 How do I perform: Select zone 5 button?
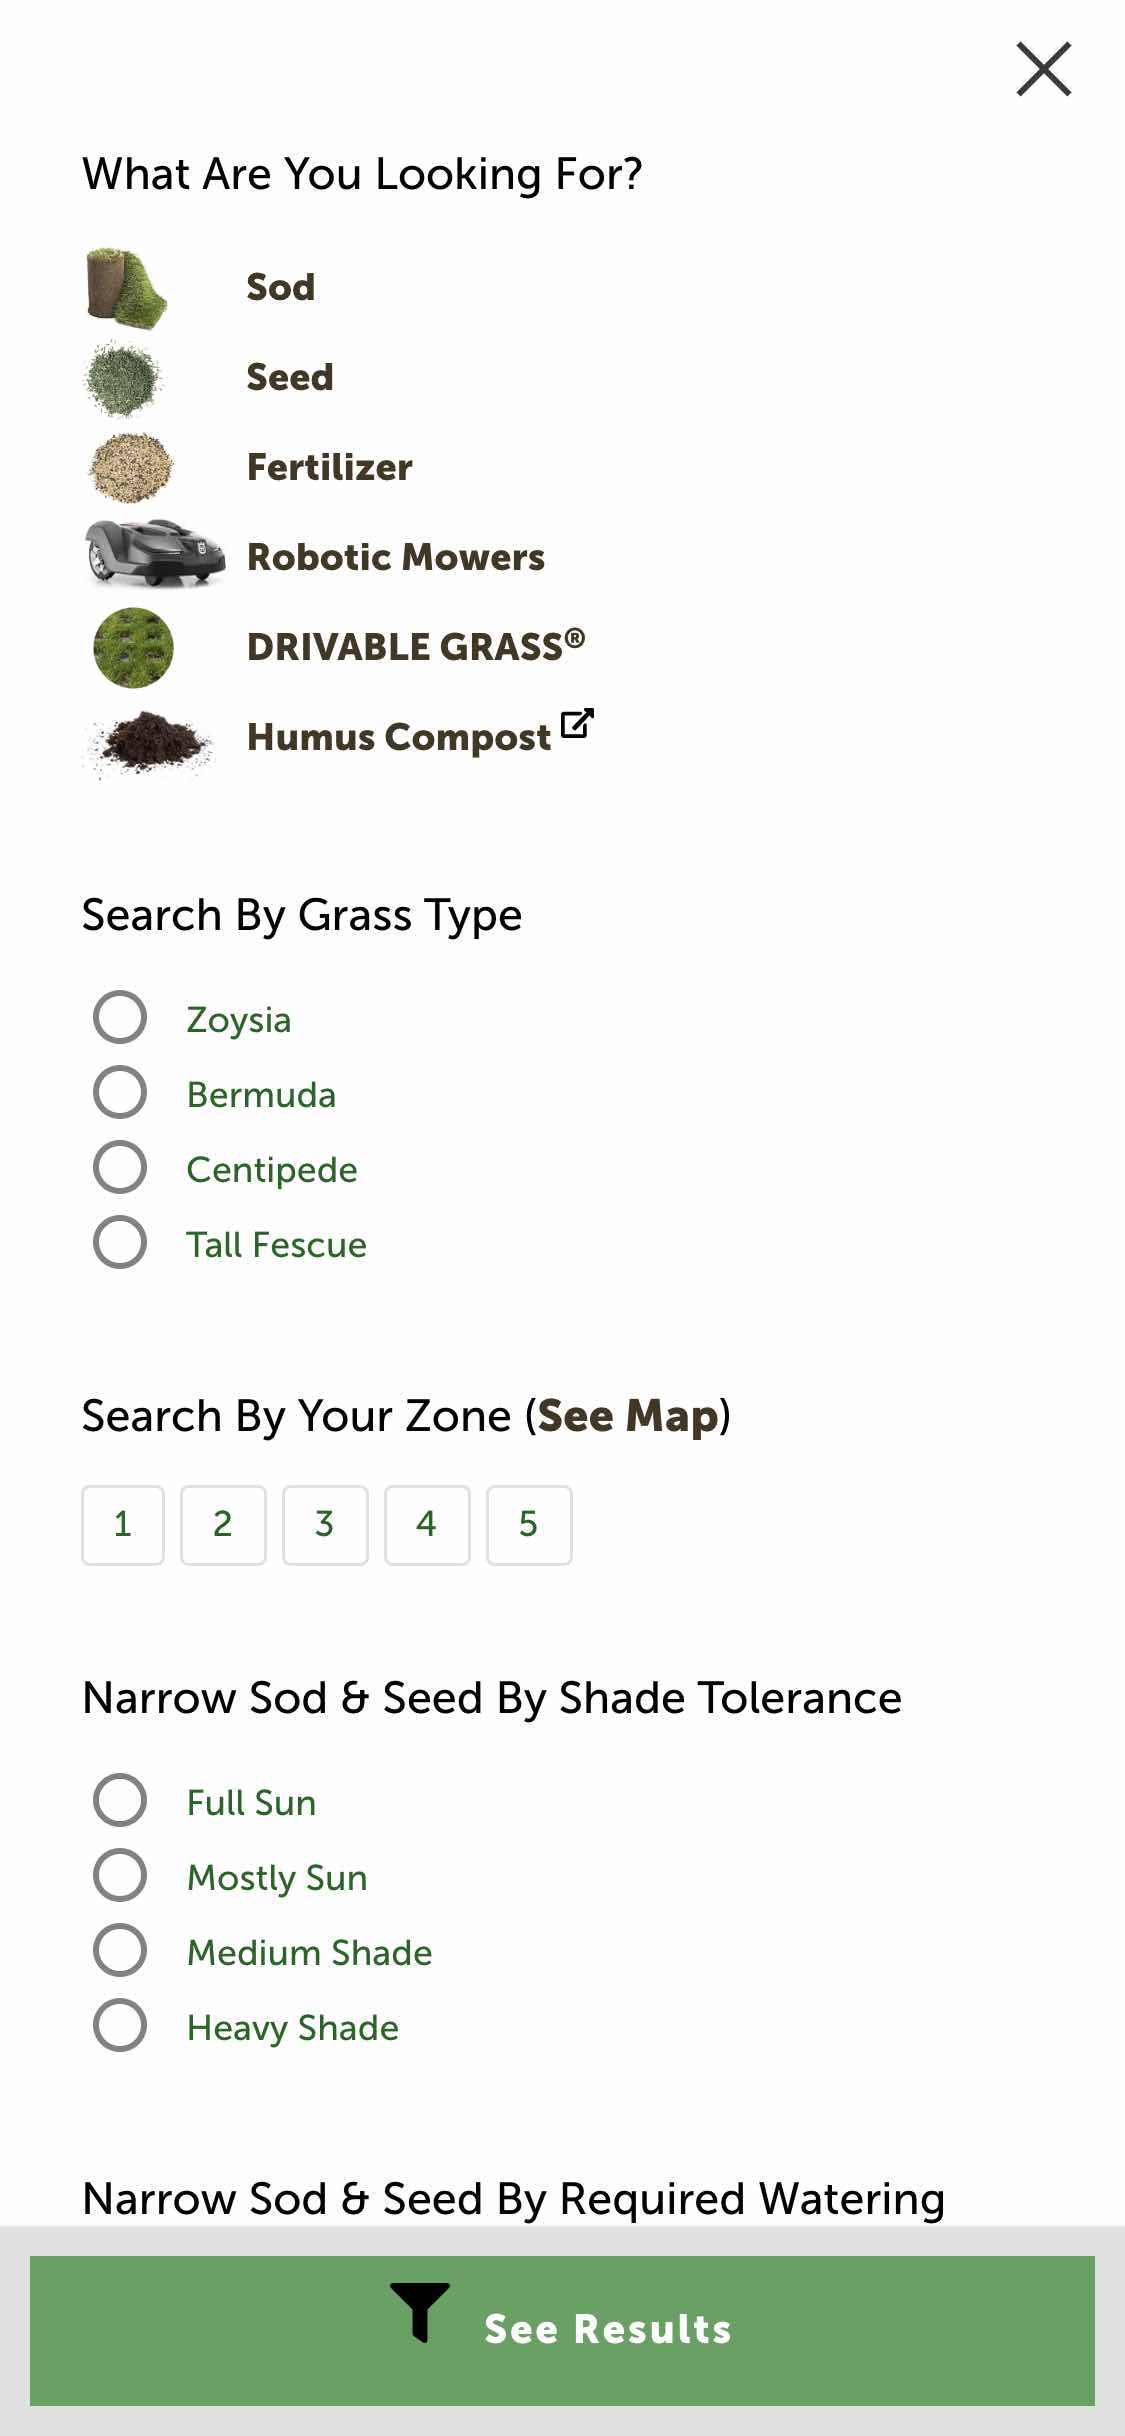click(529, 1525)
